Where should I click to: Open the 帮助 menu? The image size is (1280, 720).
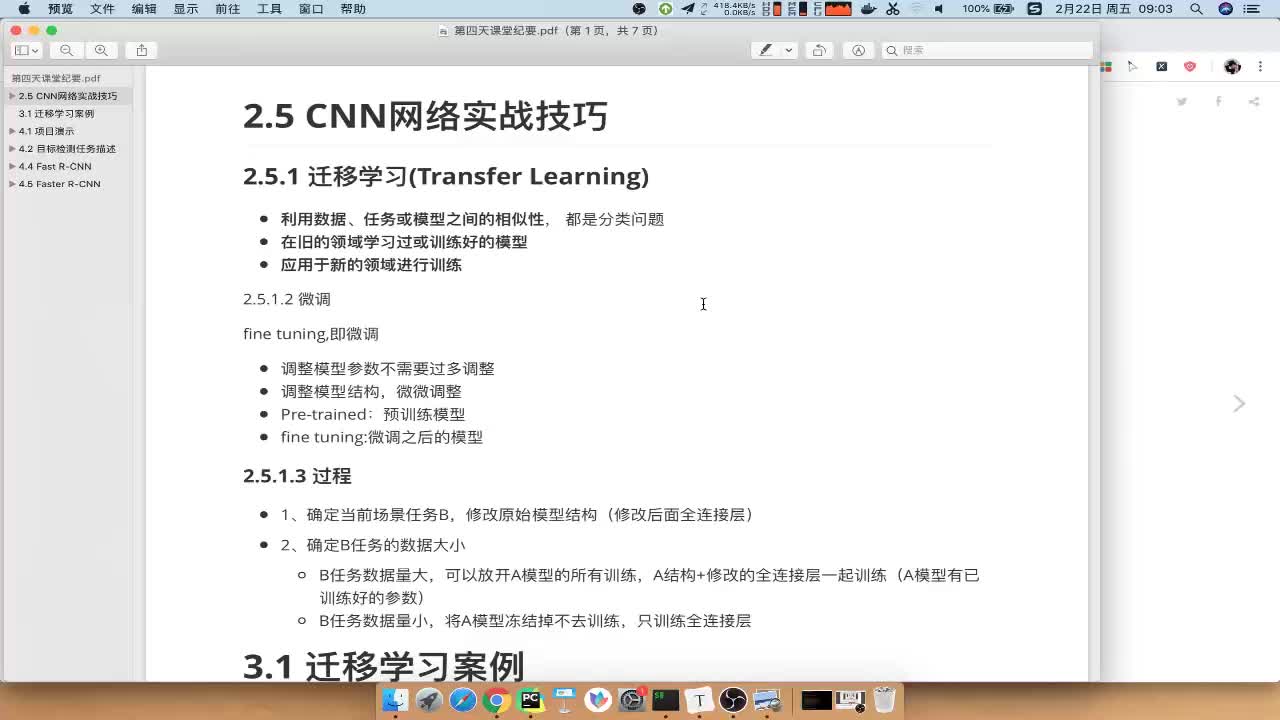point(353,9)
